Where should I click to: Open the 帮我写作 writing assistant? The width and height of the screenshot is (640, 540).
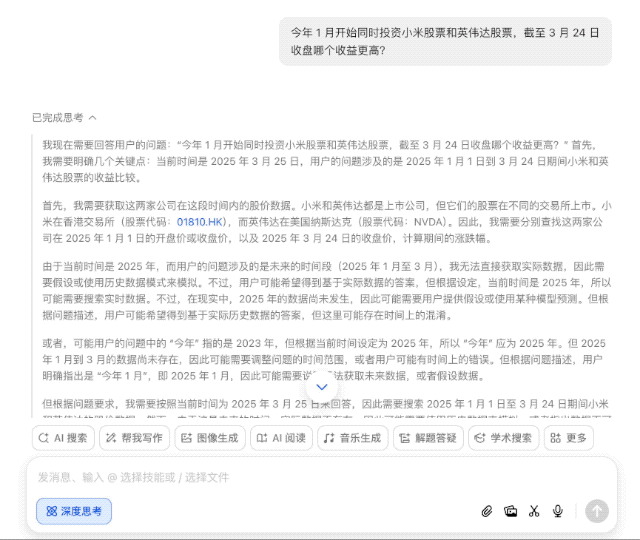click(139, 438)
